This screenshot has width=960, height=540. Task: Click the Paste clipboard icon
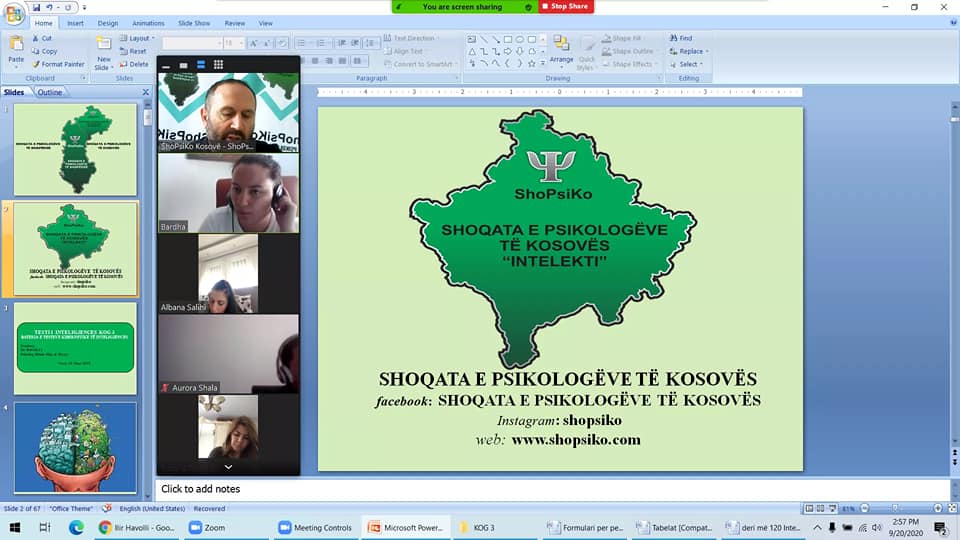tap(16, 45)
